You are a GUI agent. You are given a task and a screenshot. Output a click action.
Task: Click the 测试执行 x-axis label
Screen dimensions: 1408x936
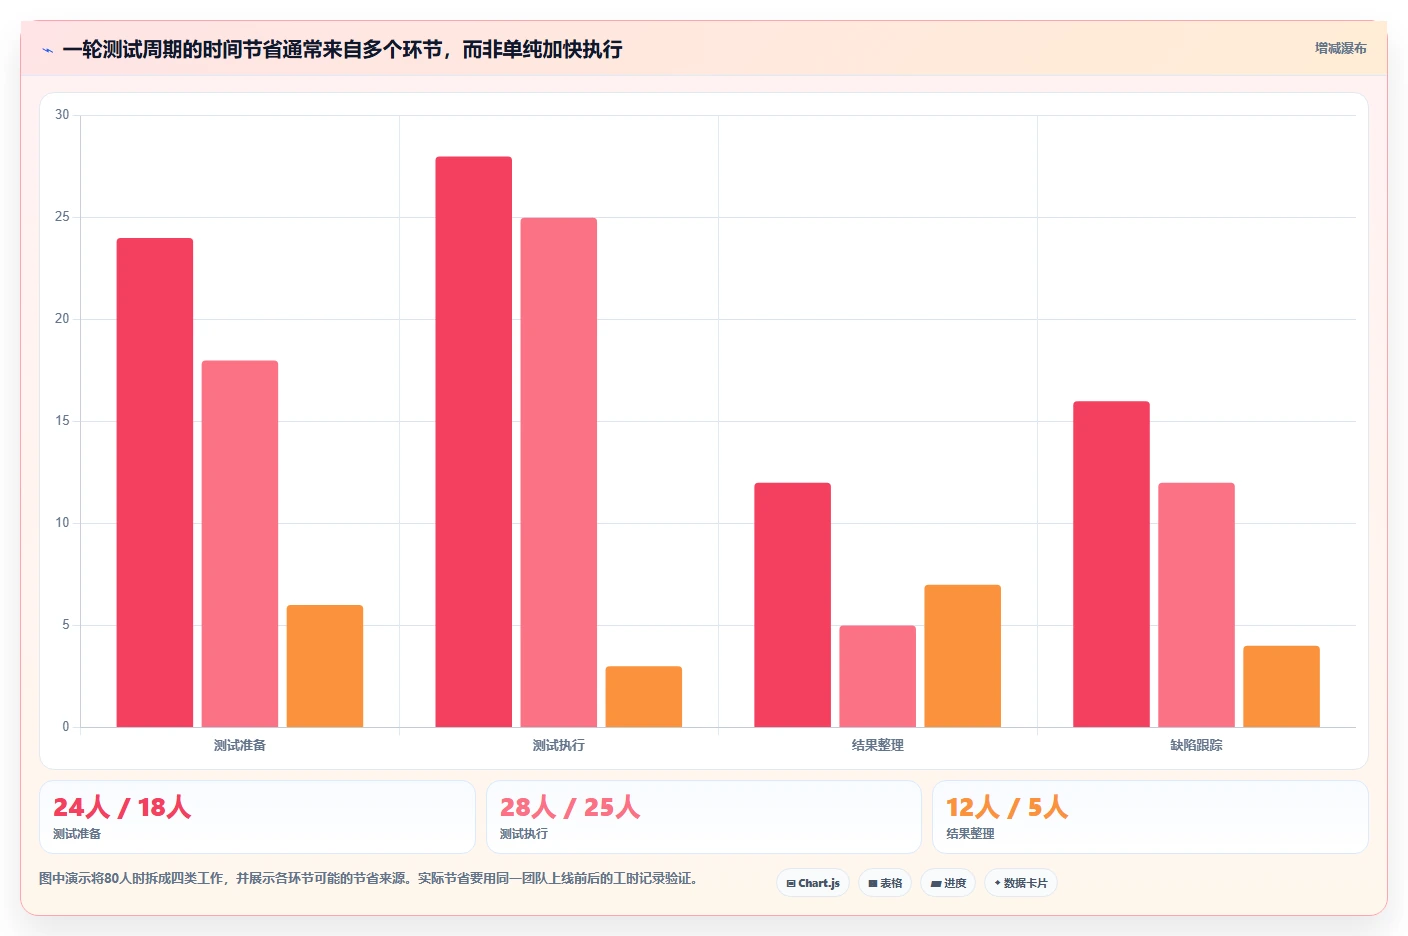559,745
